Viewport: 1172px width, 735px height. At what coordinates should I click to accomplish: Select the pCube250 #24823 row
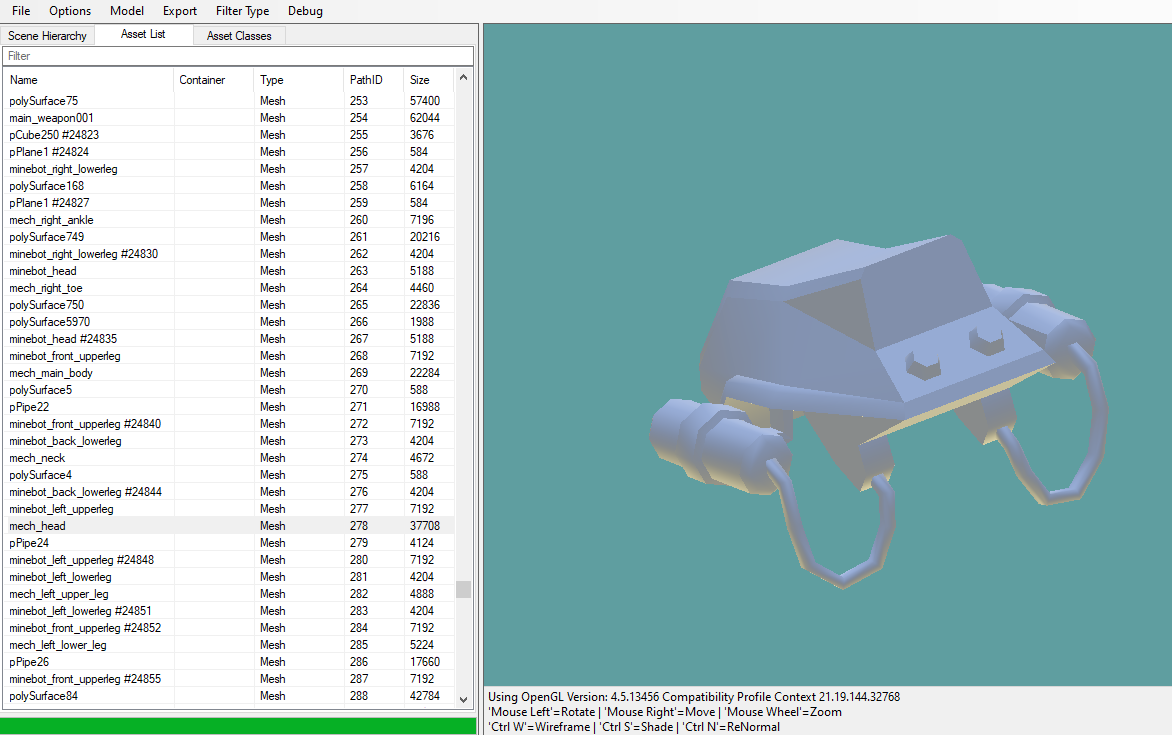point(229,135)
